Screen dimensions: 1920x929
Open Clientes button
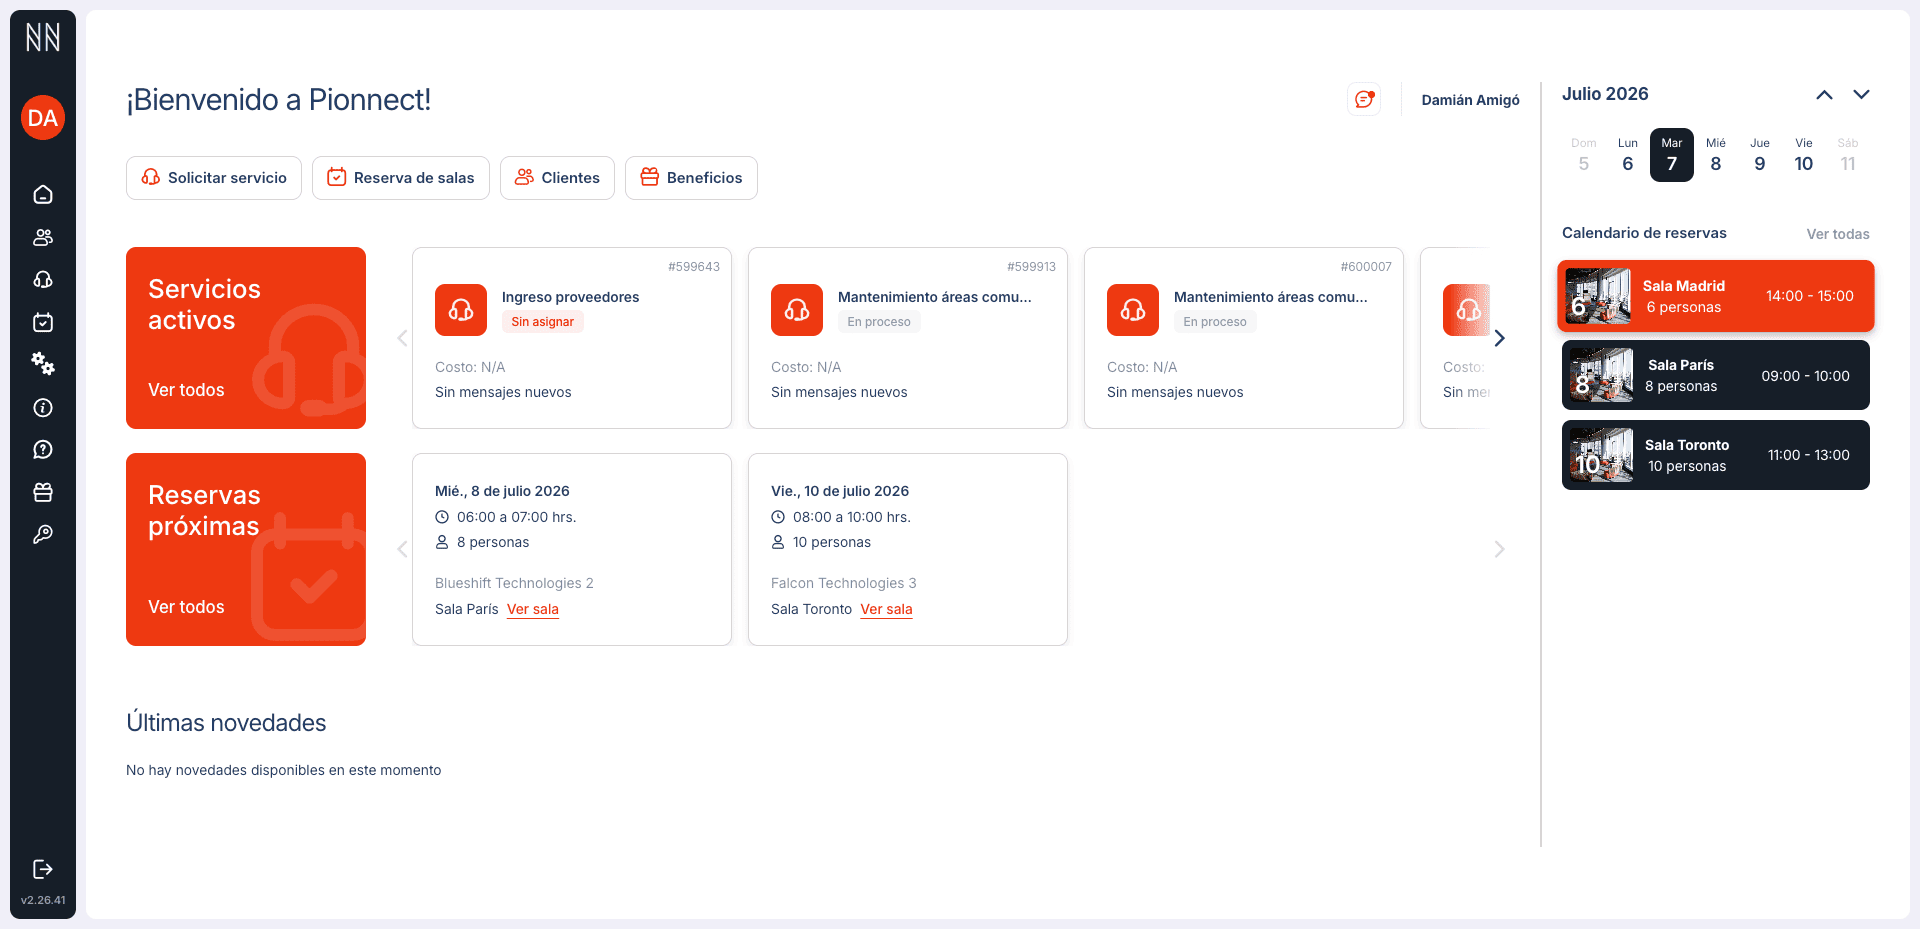(x=557, y=178)
